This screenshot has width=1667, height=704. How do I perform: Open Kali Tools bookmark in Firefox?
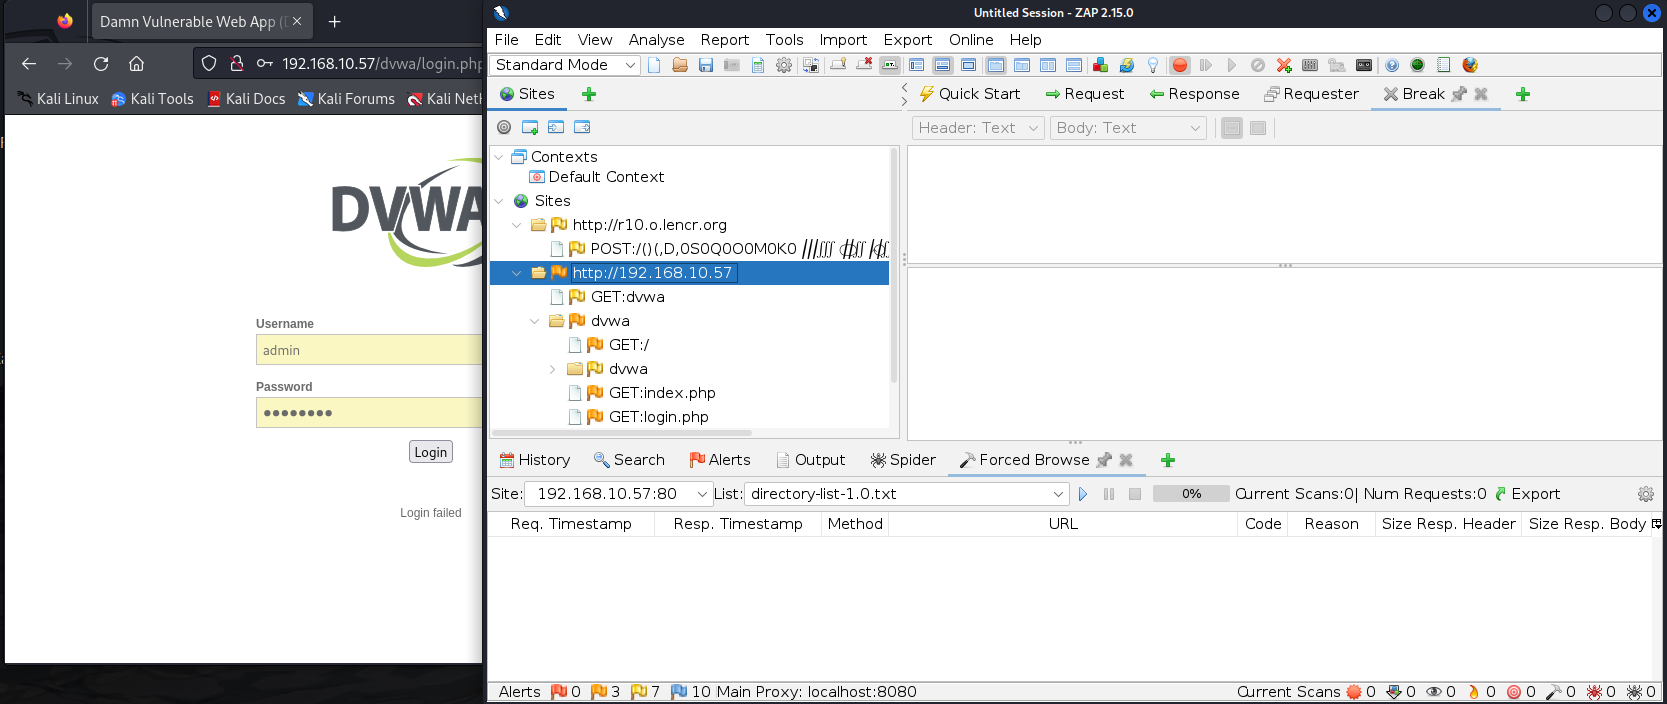(x=152, y=99)
